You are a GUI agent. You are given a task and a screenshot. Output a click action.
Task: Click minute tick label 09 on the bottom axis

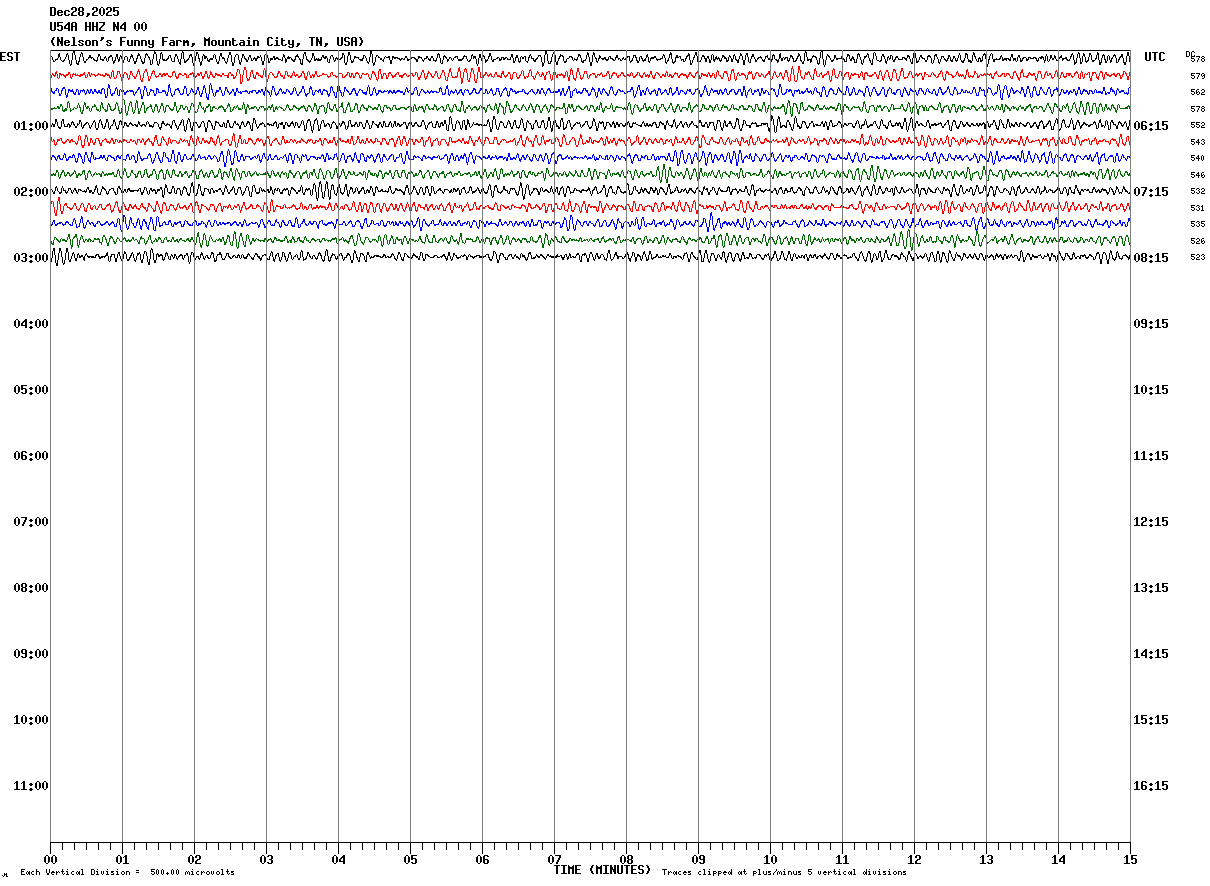[x=698, y=860]
